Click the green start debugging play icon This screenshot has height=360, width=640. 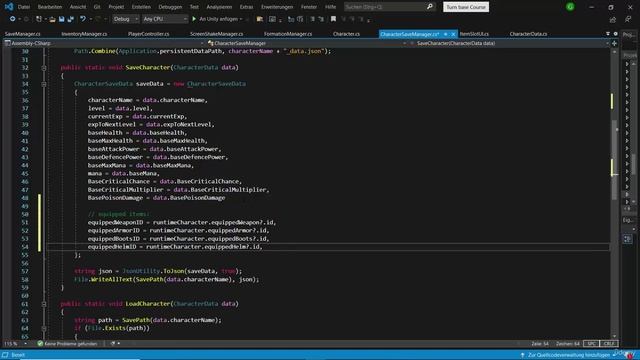coord(194,19)
